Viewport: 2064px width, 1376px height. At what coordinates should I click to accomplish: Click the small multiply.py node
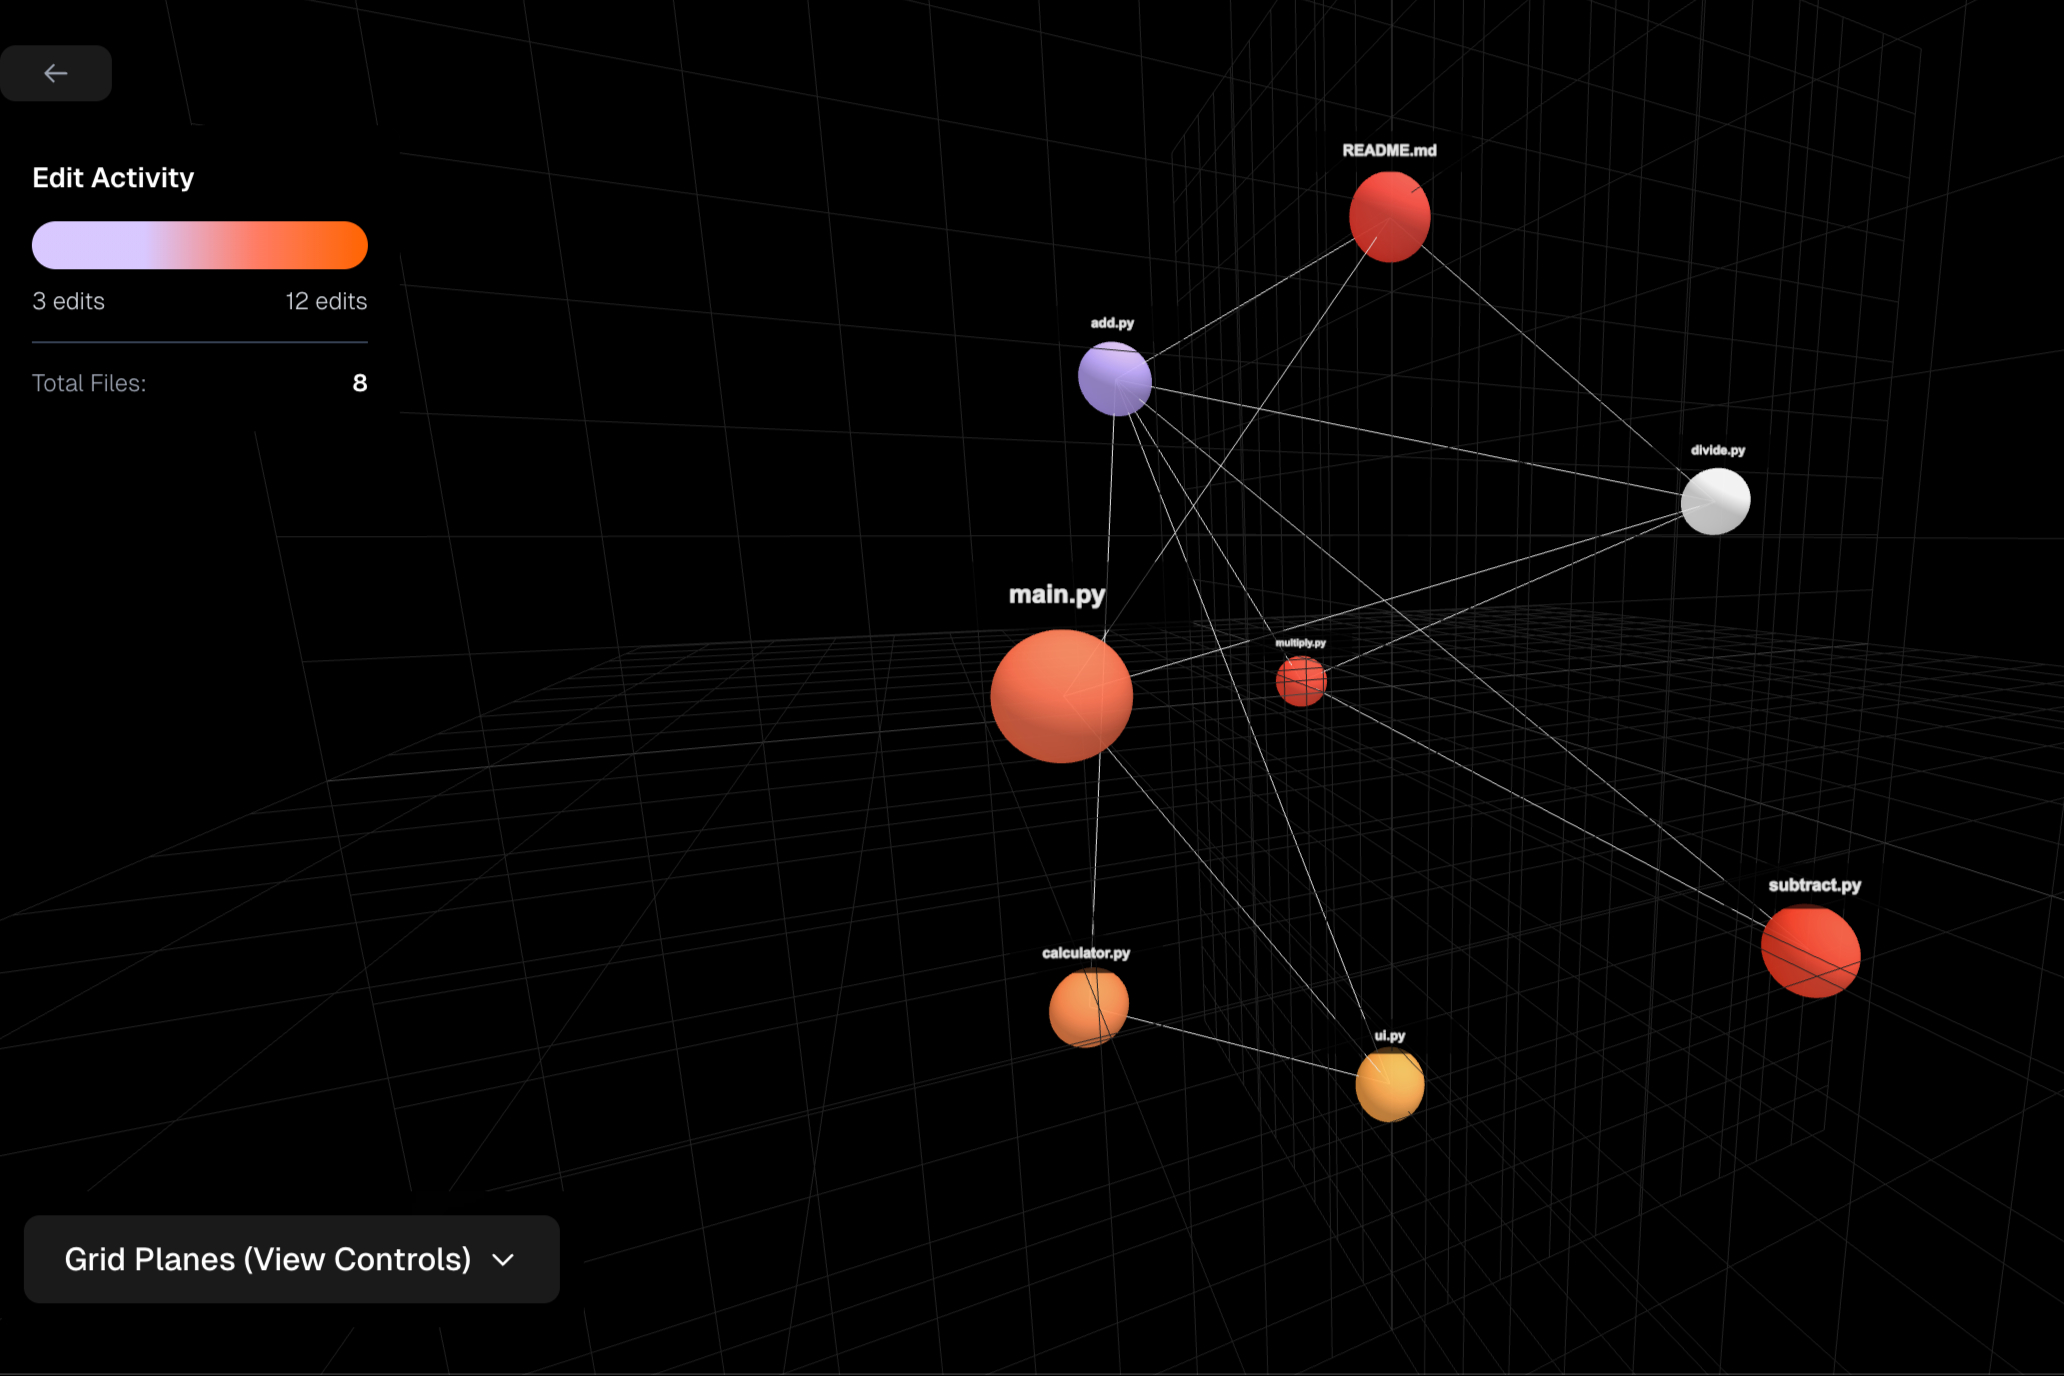point(1301,681)
